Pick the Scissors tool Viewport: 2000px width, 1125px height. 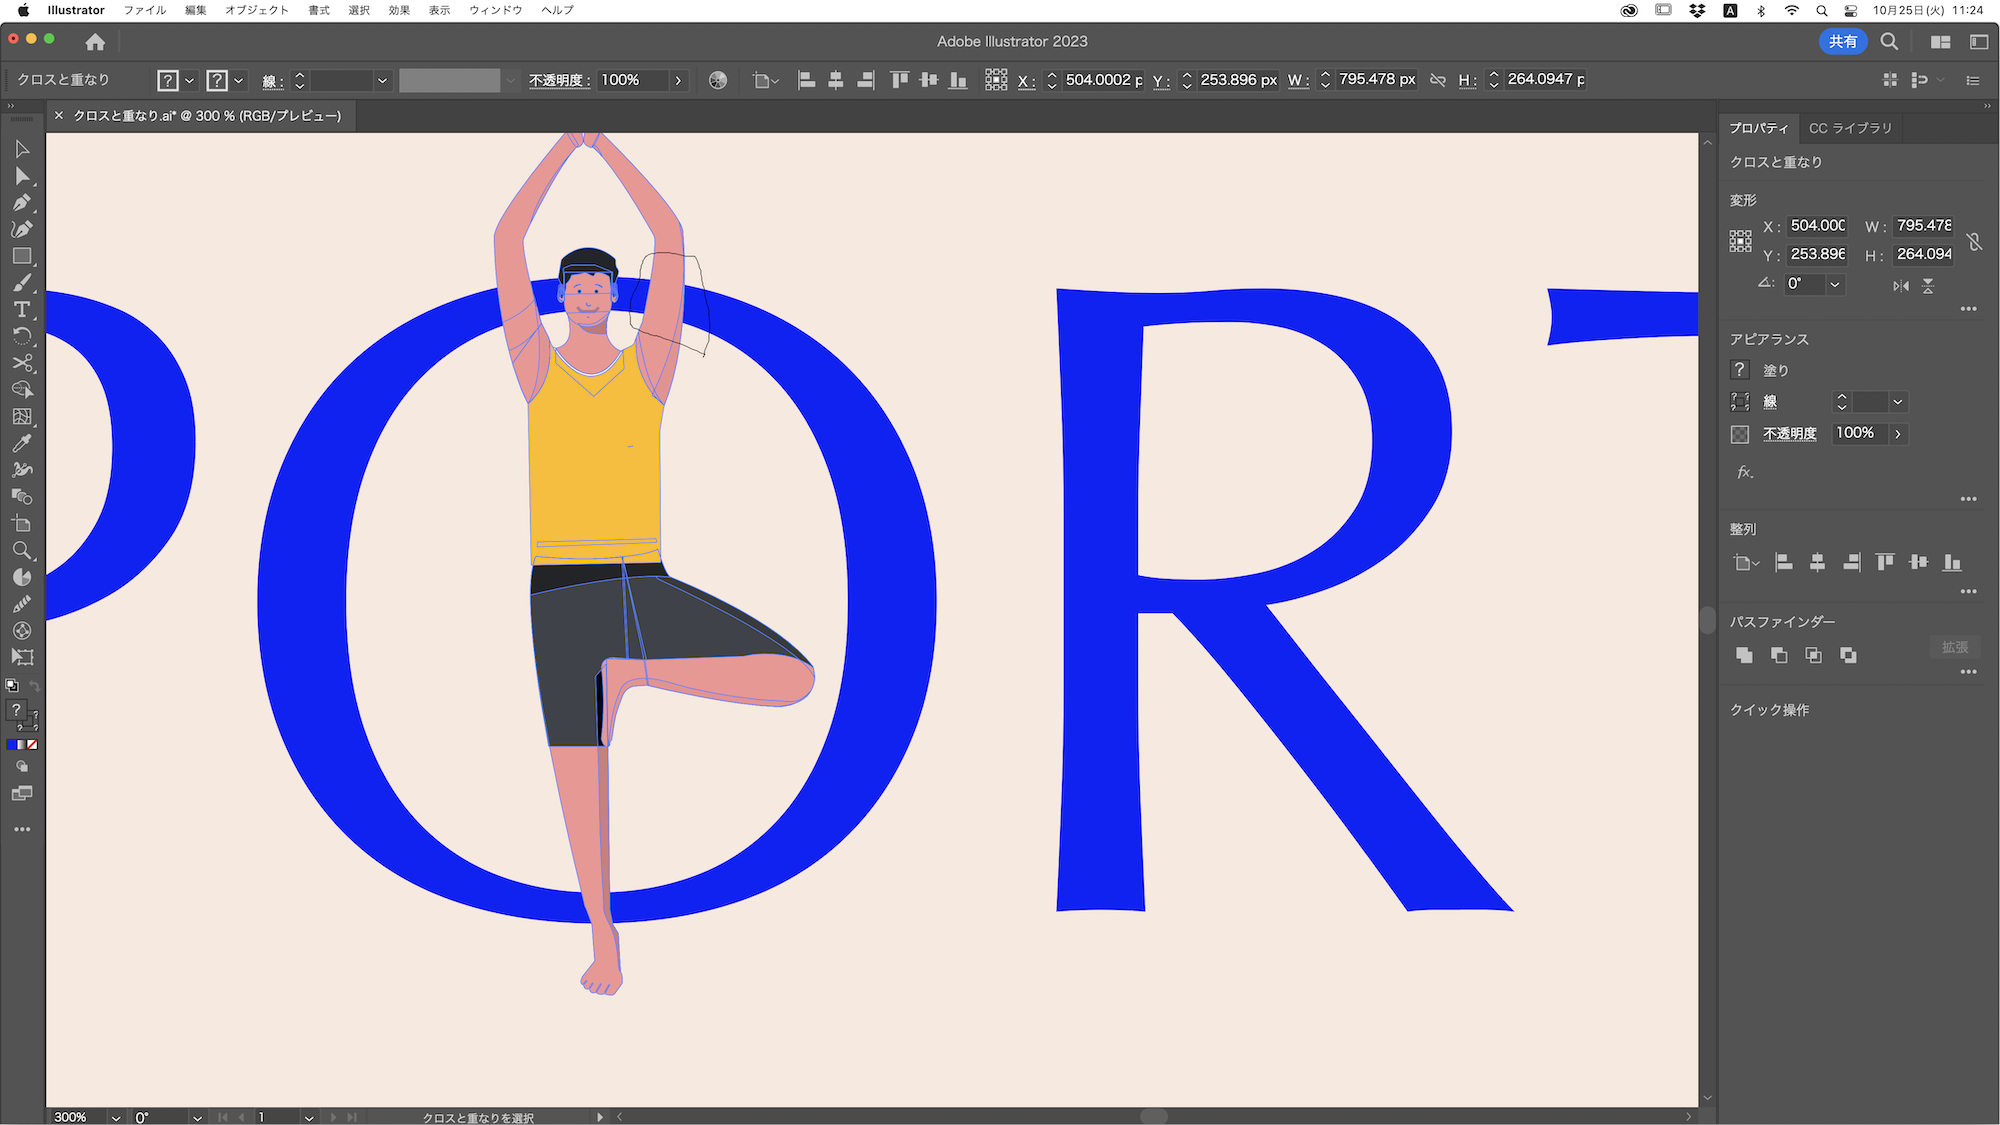pyautogui.click(x=22, y=363)
